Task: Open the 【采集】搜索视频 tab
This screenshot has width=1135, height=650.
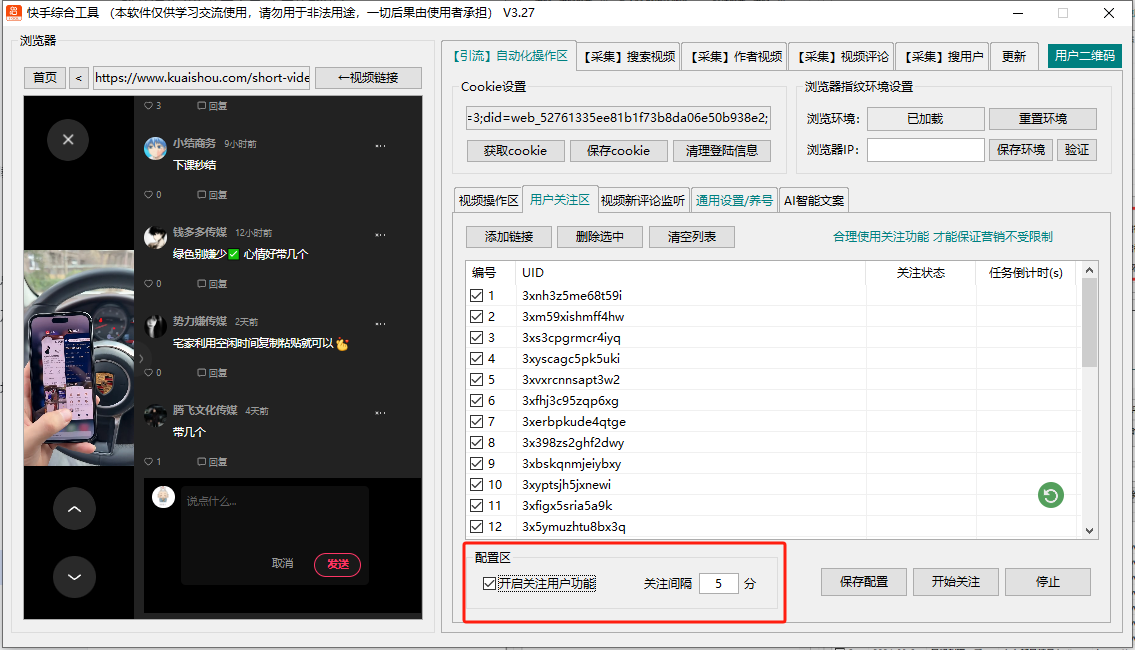Action: [x=629, y=56]
